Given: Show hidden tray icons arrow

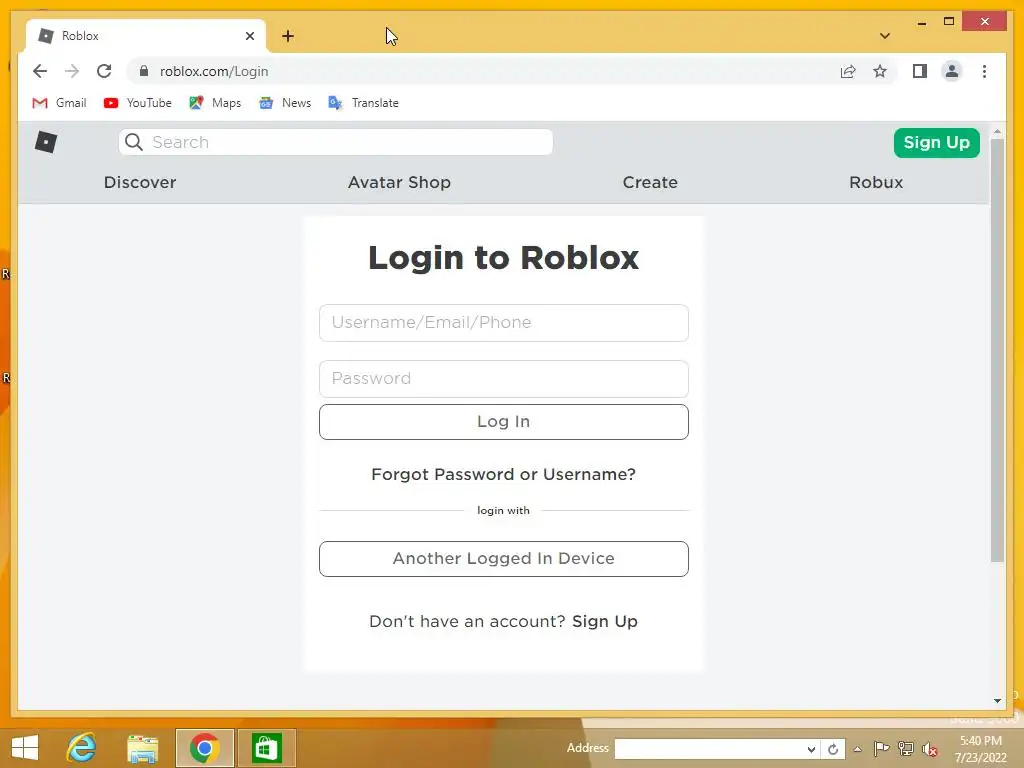Looking at the screenshot, I should coord(857,749).
